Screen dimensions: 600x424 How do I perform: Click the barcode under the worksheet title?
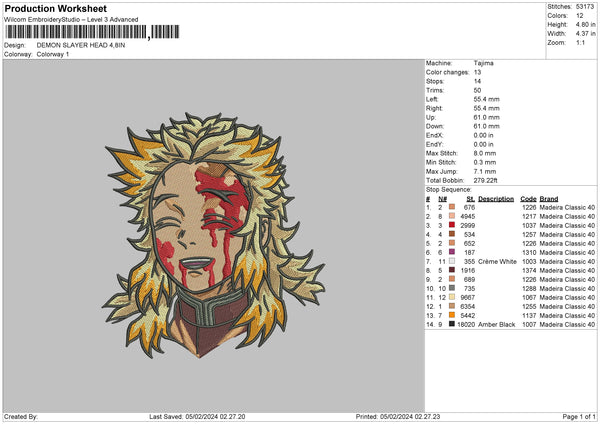pyautogui.click(x=92, y=32)
